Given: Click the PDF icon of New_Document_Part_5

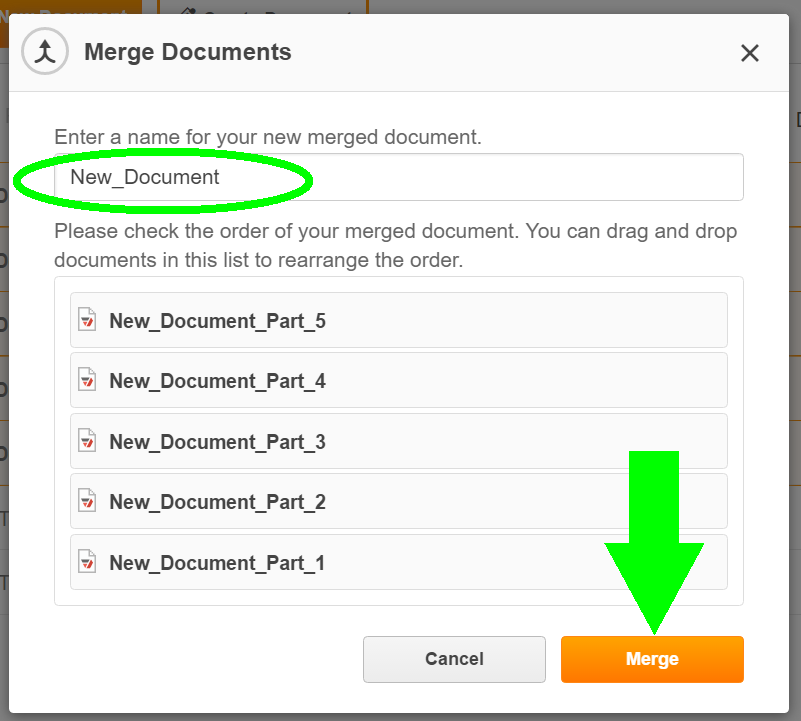Looking at the screenshot, I should (x=87, y=320).
